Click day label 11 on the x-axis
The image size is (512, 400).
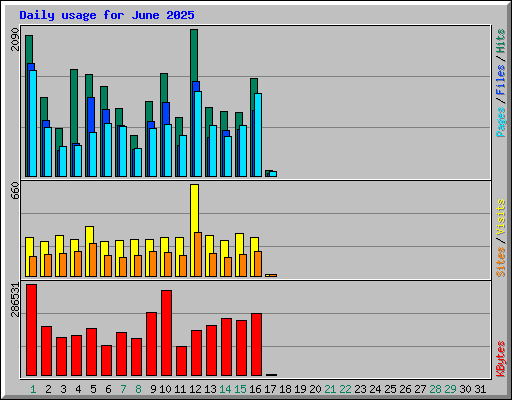pyautogui.click(x=180, y=389)
